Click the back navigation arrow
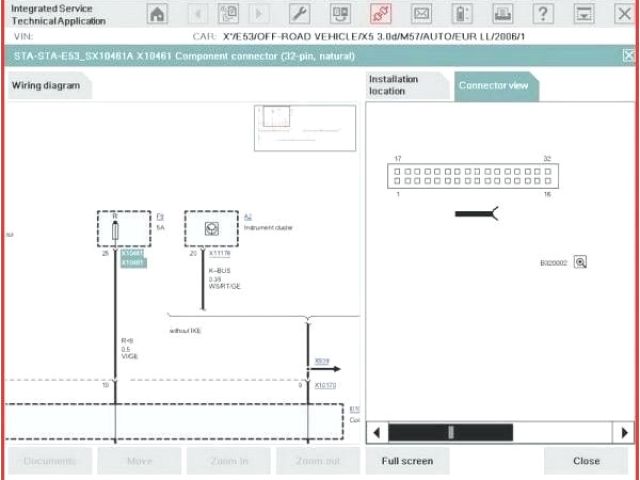640x480 pixels. pos(197,14)
